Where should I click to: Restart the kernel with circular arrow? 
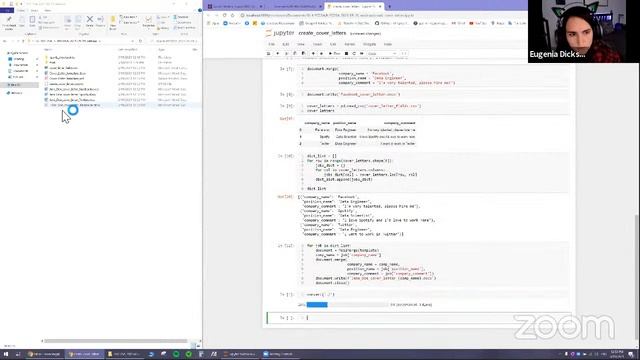(x=354, y=53)
